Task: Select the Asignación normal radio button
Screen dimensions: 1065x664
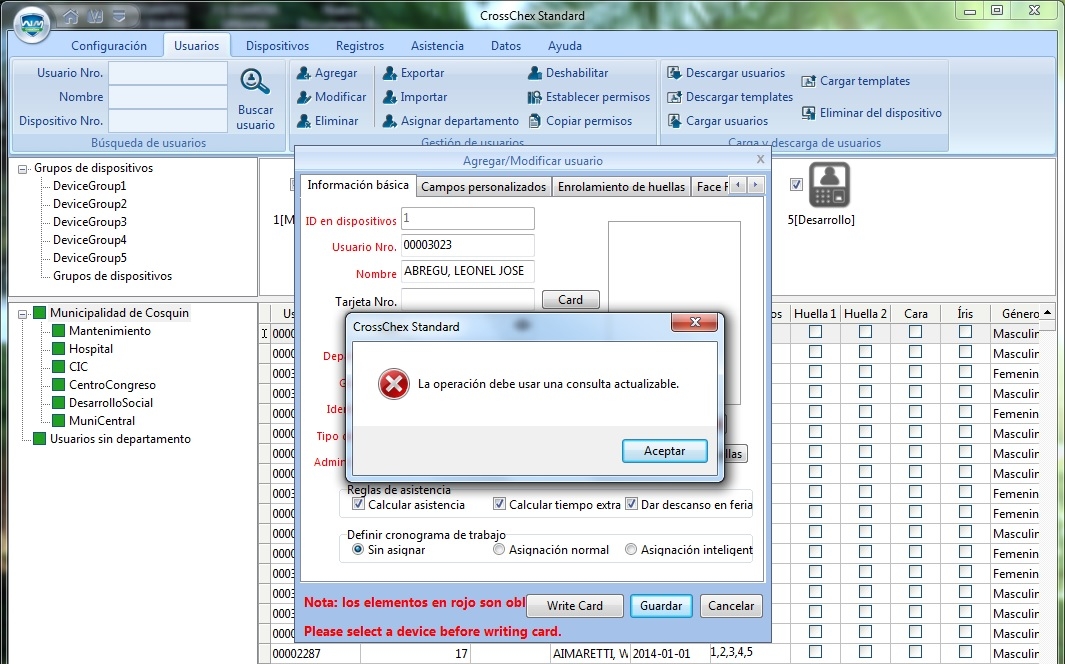Action: point(499,550)
